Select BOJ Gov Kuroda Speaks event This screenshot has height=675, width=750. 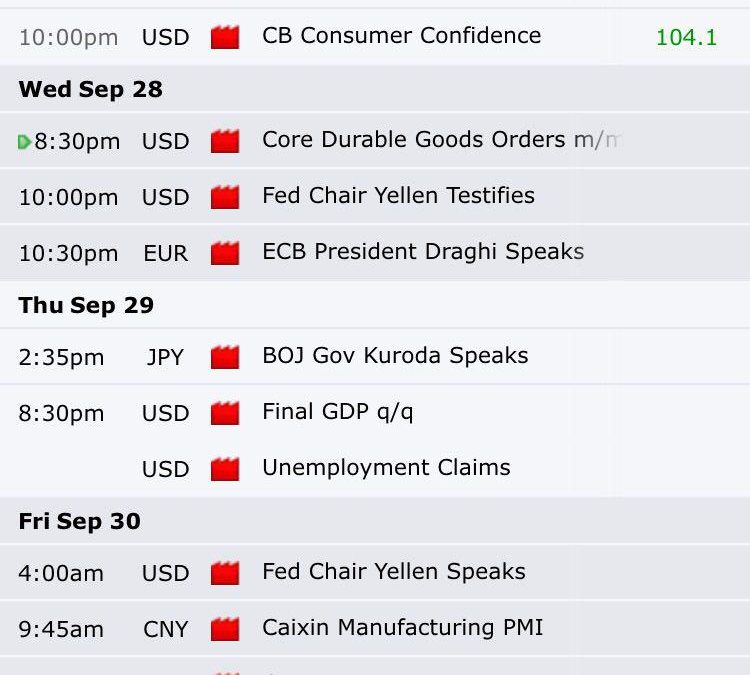[x=396, y=355]
